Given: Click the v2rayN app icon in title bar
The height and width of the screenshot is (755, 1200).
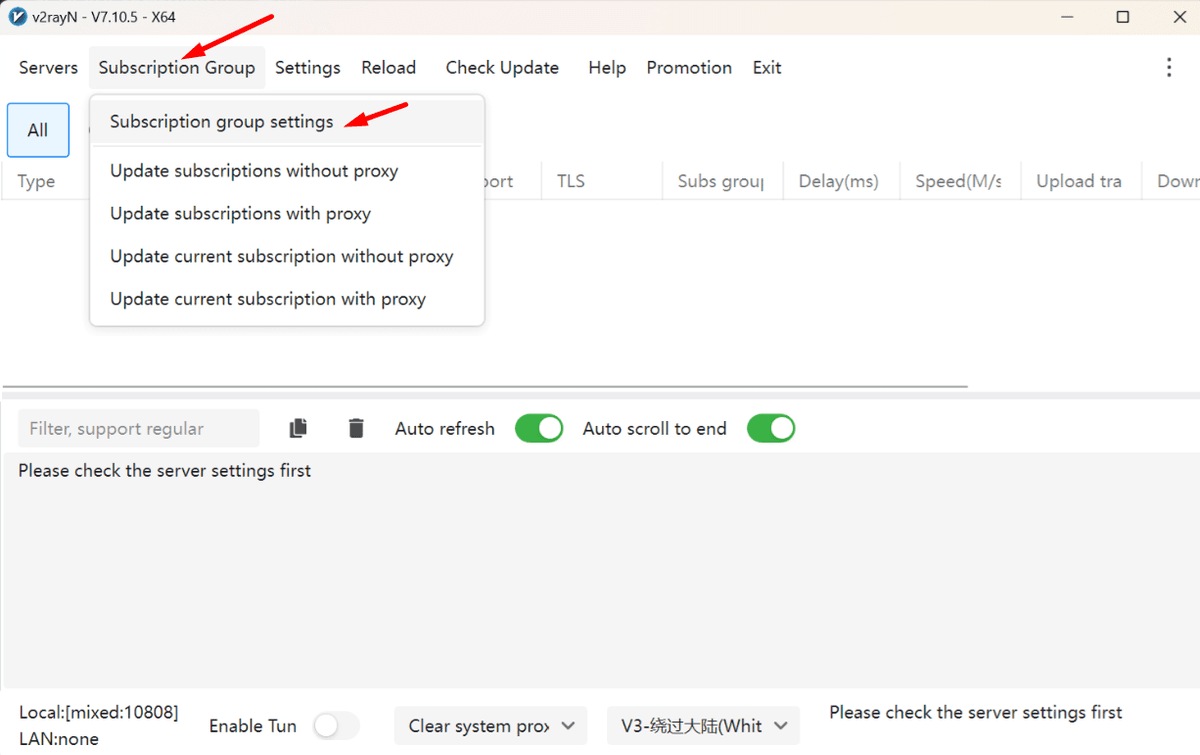Looking at the screenshot, I should tap(17, 17).
